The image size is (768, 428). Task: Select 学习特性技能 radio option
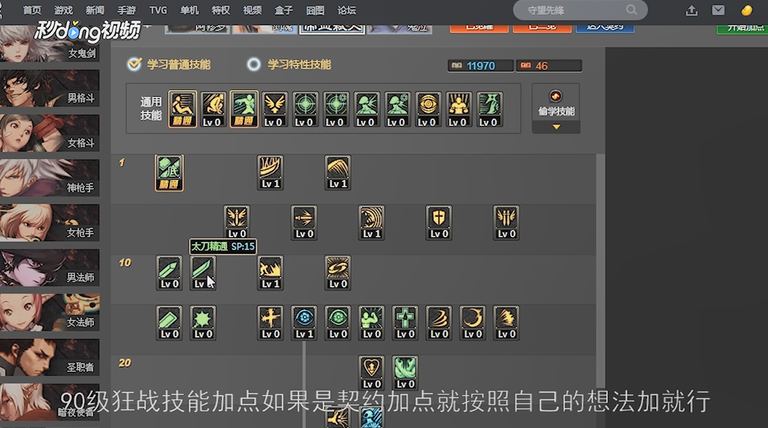point(254,64)
